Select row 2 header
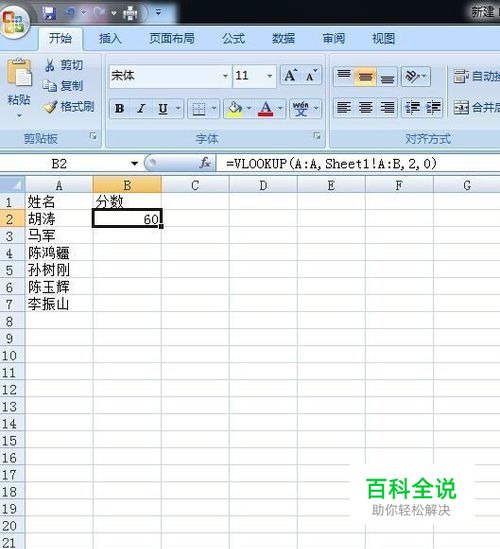 coord(12,219)
